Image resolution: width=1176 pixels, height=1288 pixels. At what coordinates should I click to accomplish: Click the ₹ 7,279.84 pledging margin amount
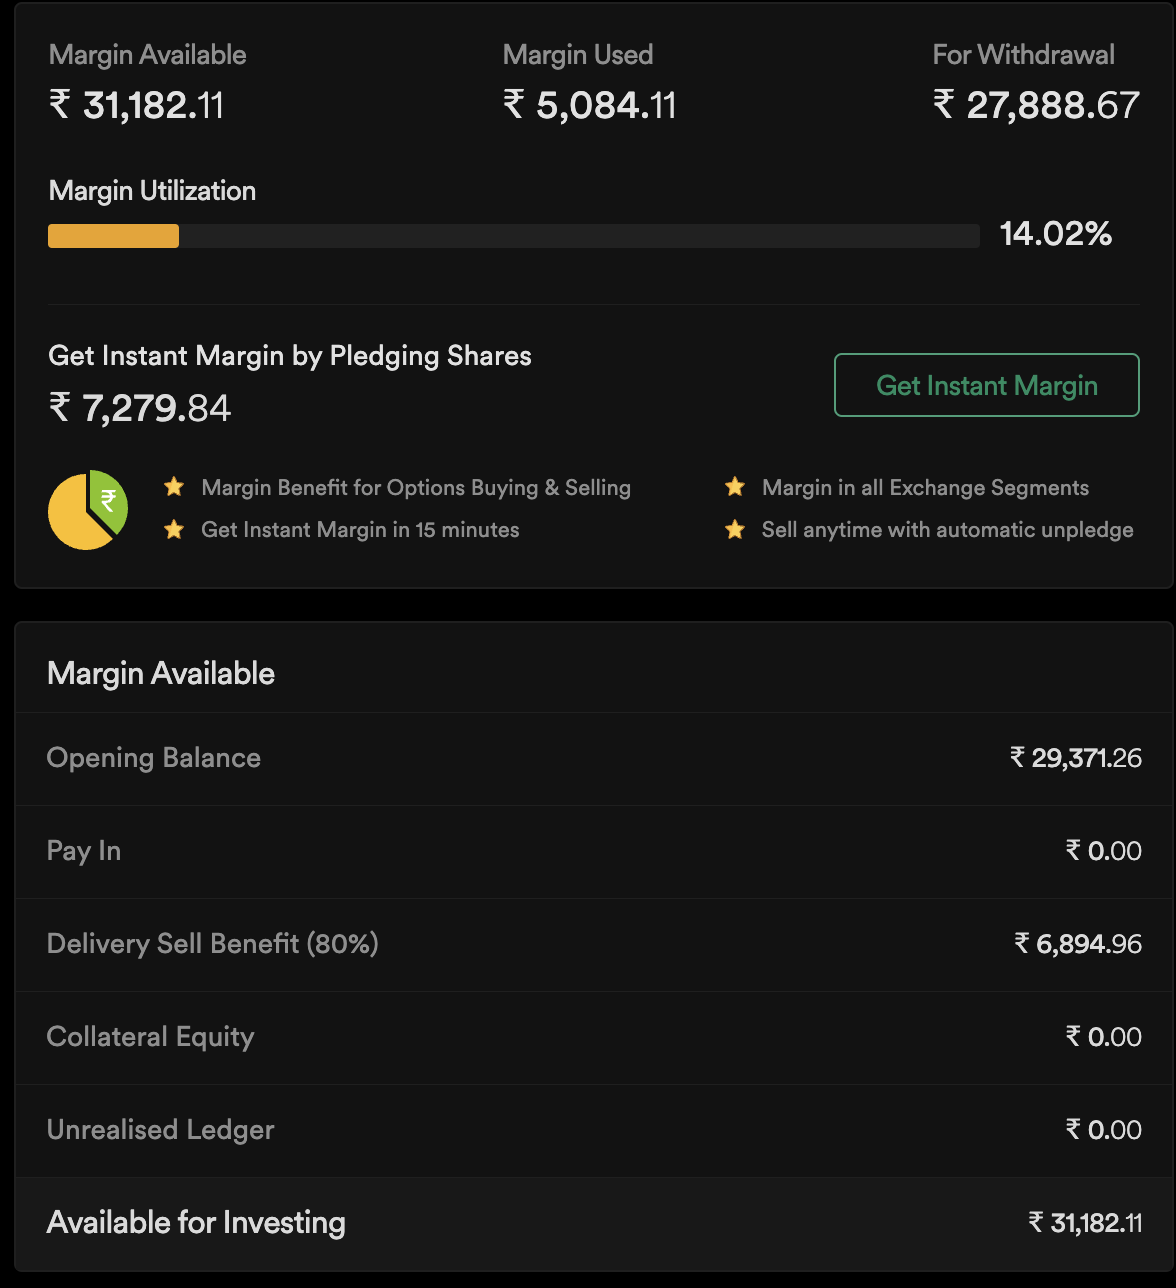point(140,408)
